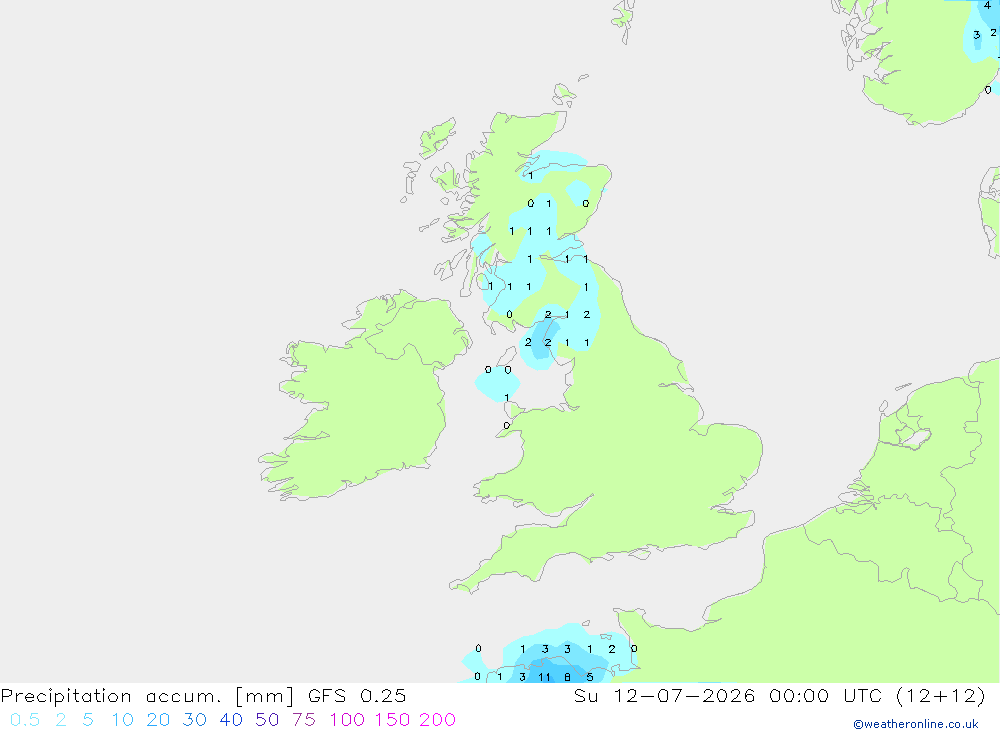1000x733 pixels.
Task: Click the '(12+12)' forecast step text
Action: coord(941,696)
